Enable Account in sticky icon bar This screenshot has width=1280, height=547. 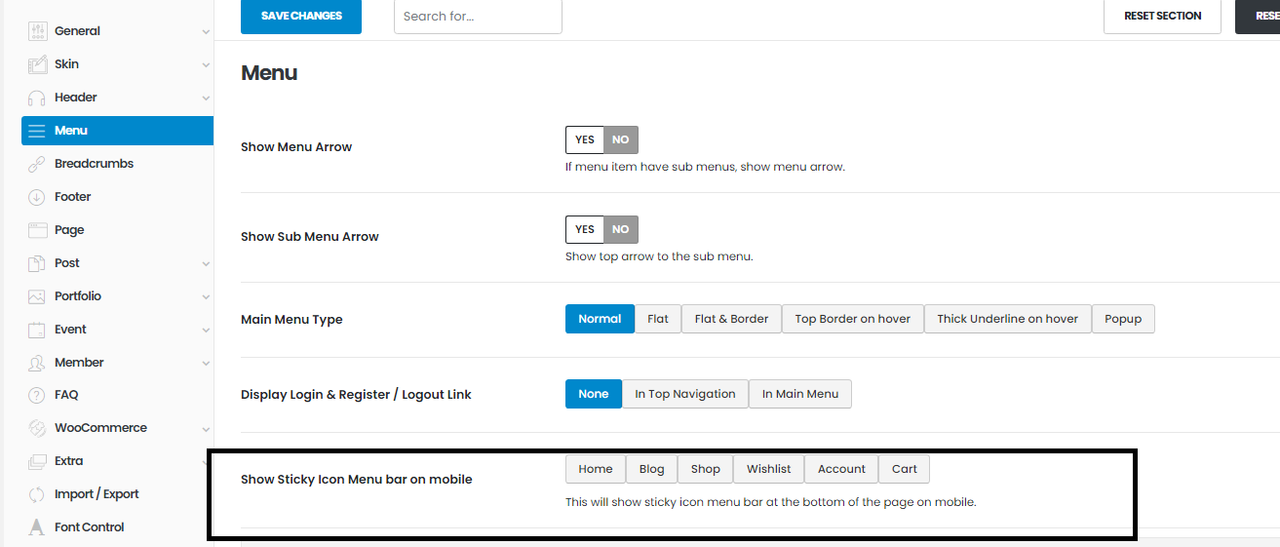842,469
